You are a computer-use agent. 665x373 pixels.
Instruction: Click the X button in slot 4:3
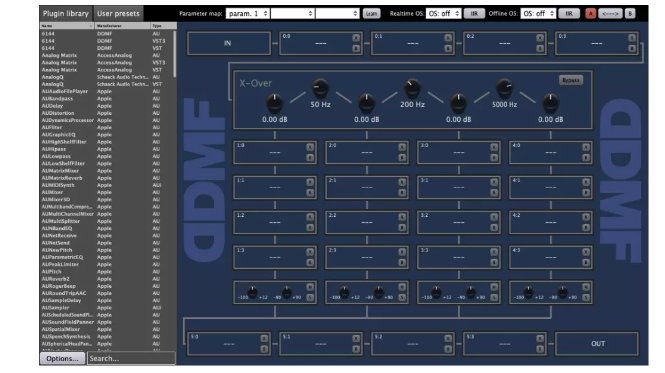point(586,252)
